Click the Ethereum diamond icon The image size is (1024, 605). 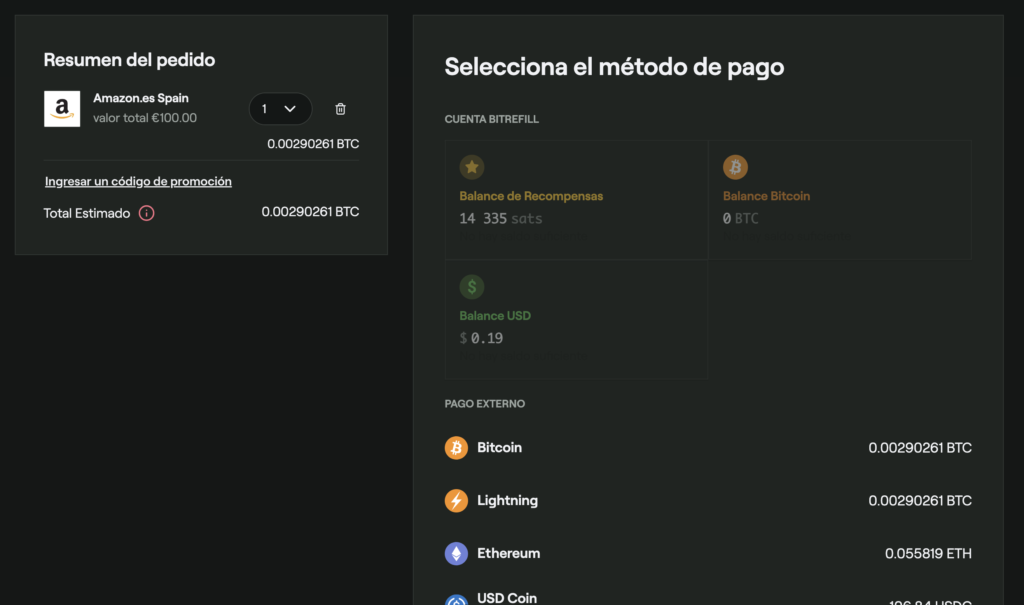456,553
